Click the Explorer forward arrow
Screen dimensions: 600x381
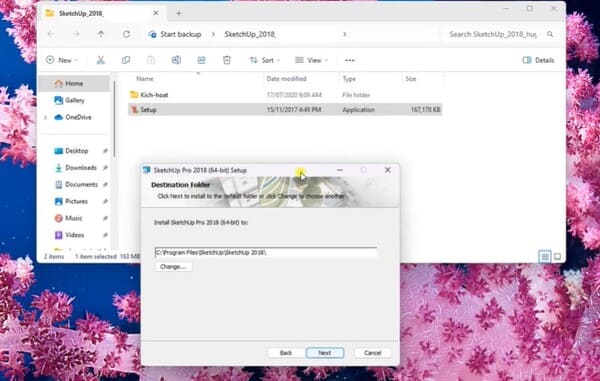pyautogui.click(x=76, y=34)
